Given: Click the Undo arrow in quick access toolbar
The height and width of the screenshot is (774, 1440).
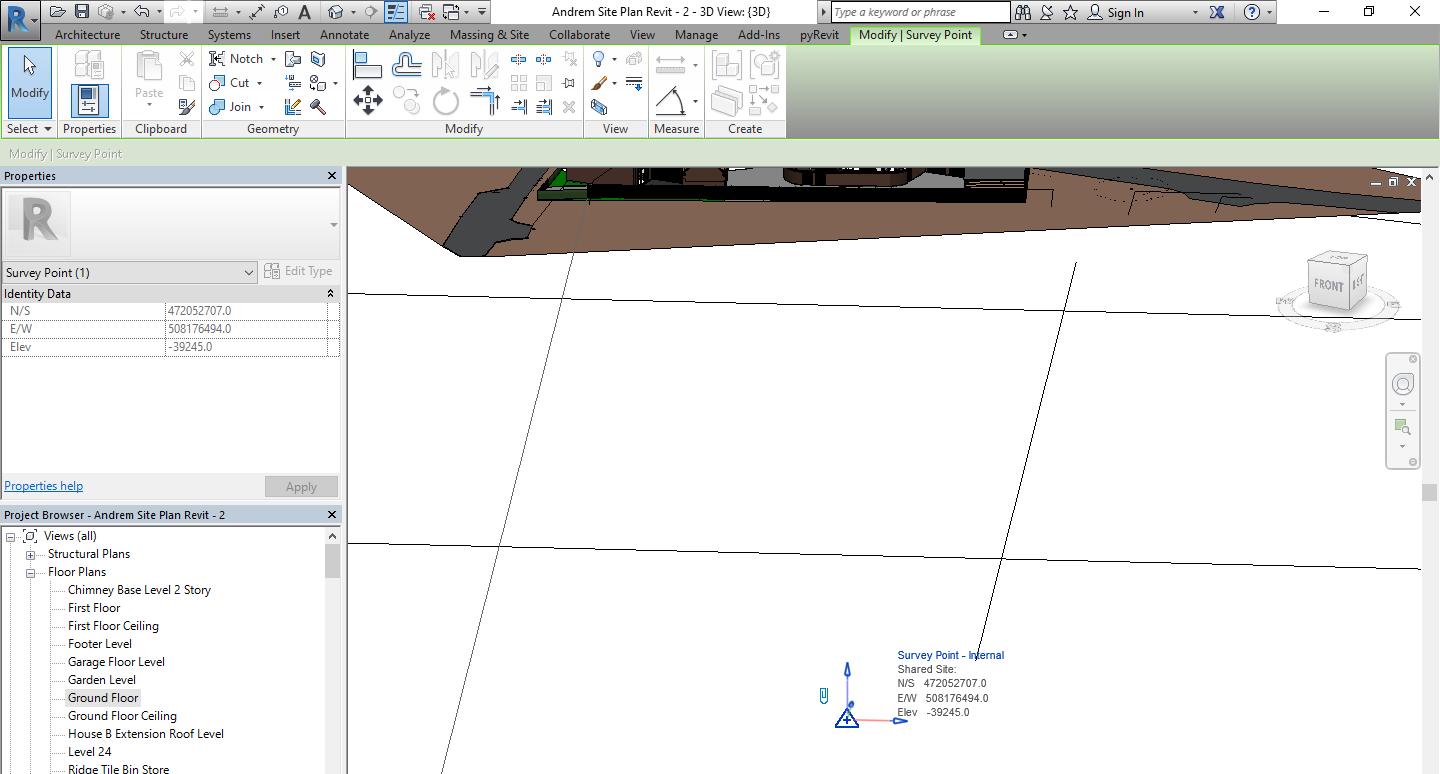Looking at the screenshot, I should coord(141,12).
